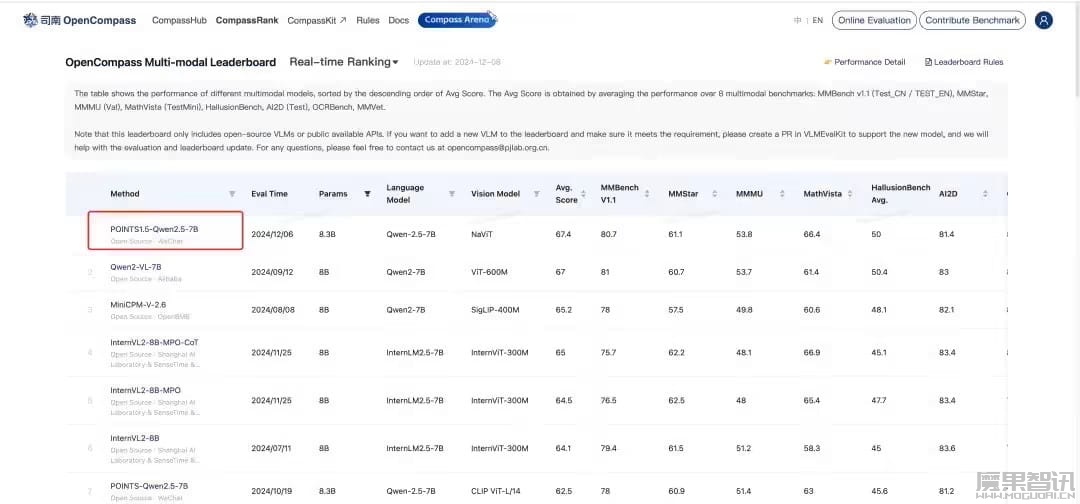
Task: Open the Docs page
Action: pyautogui.click(x=399, y=21)
